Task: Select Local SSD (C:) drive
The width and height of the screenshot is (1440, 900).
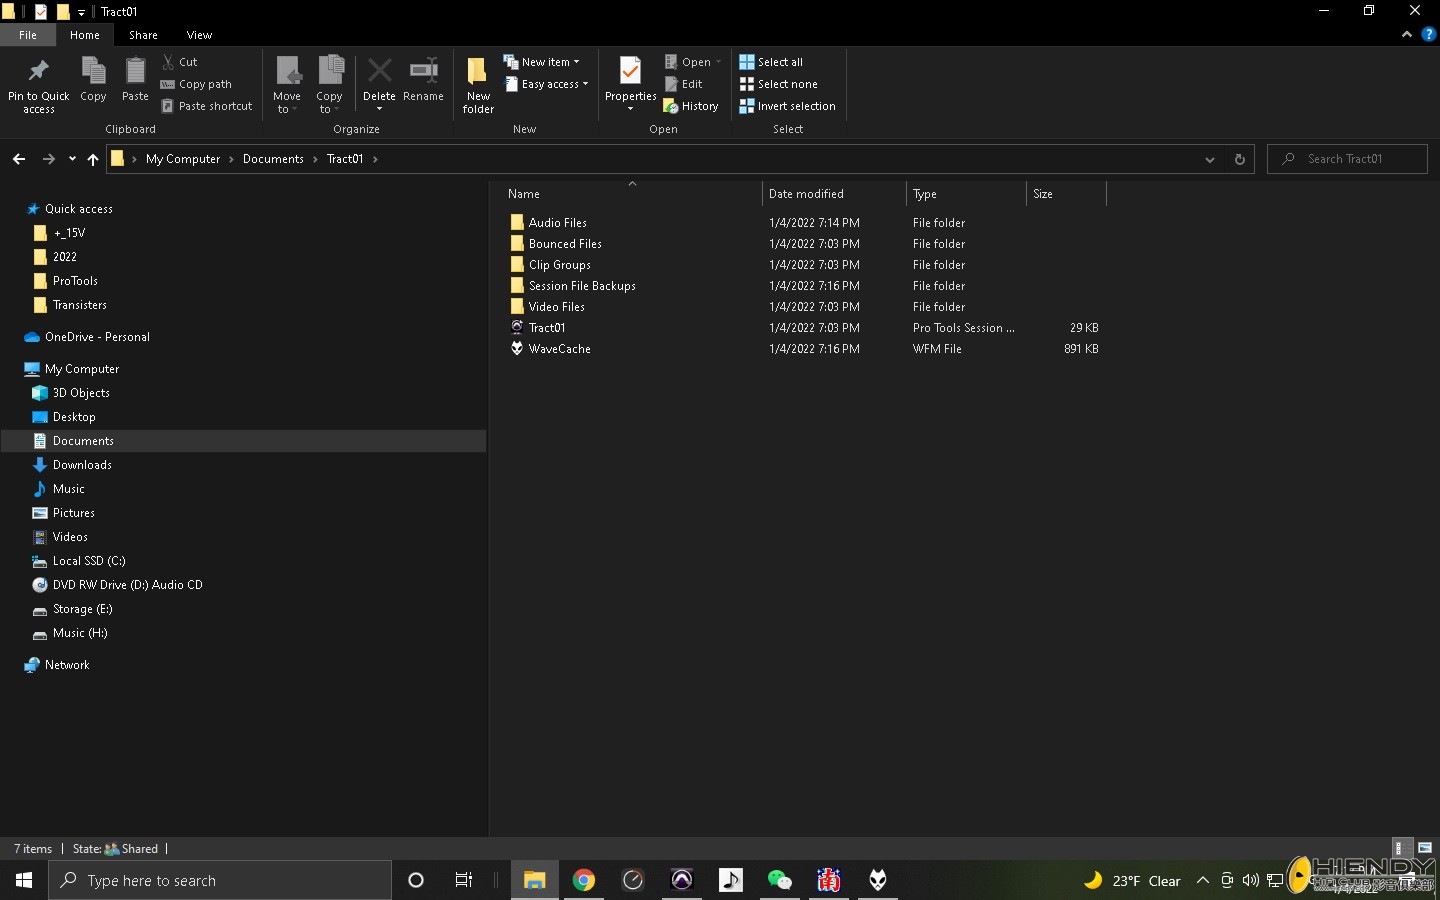Action: (x=89, y=561)
